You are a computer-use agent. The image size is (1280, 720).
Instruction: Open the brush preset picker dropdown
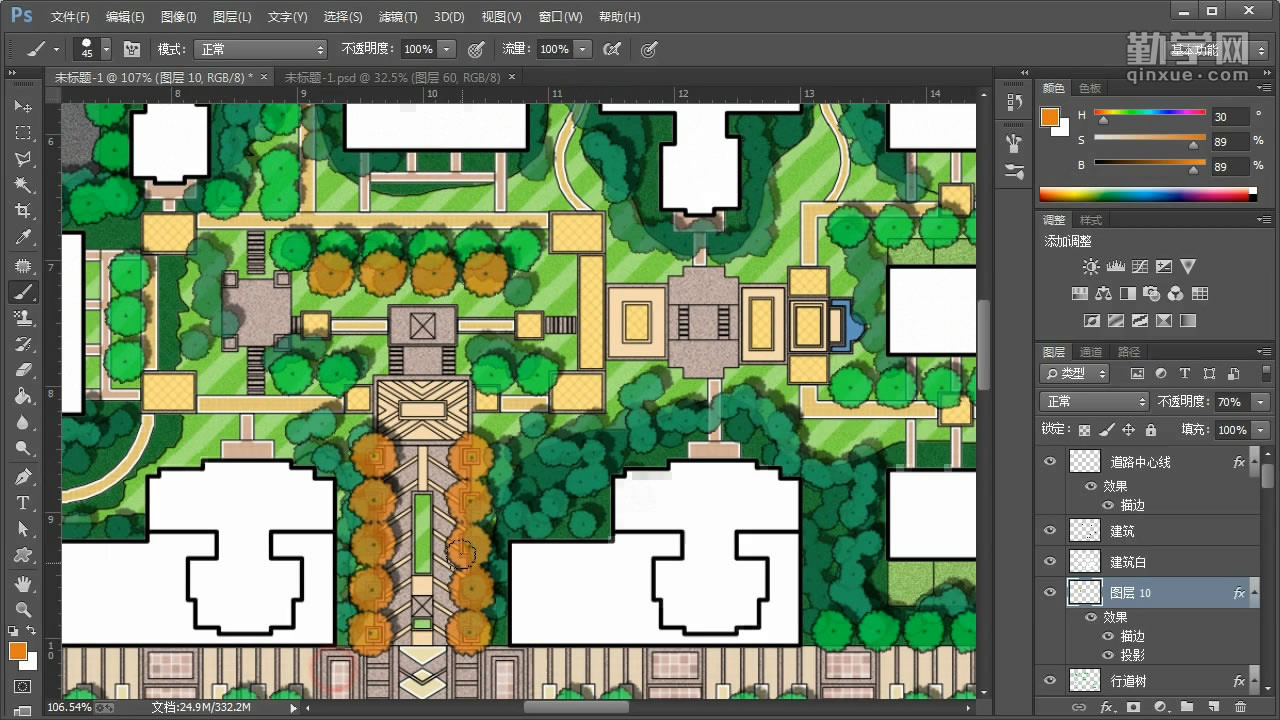tap(106, 49)
